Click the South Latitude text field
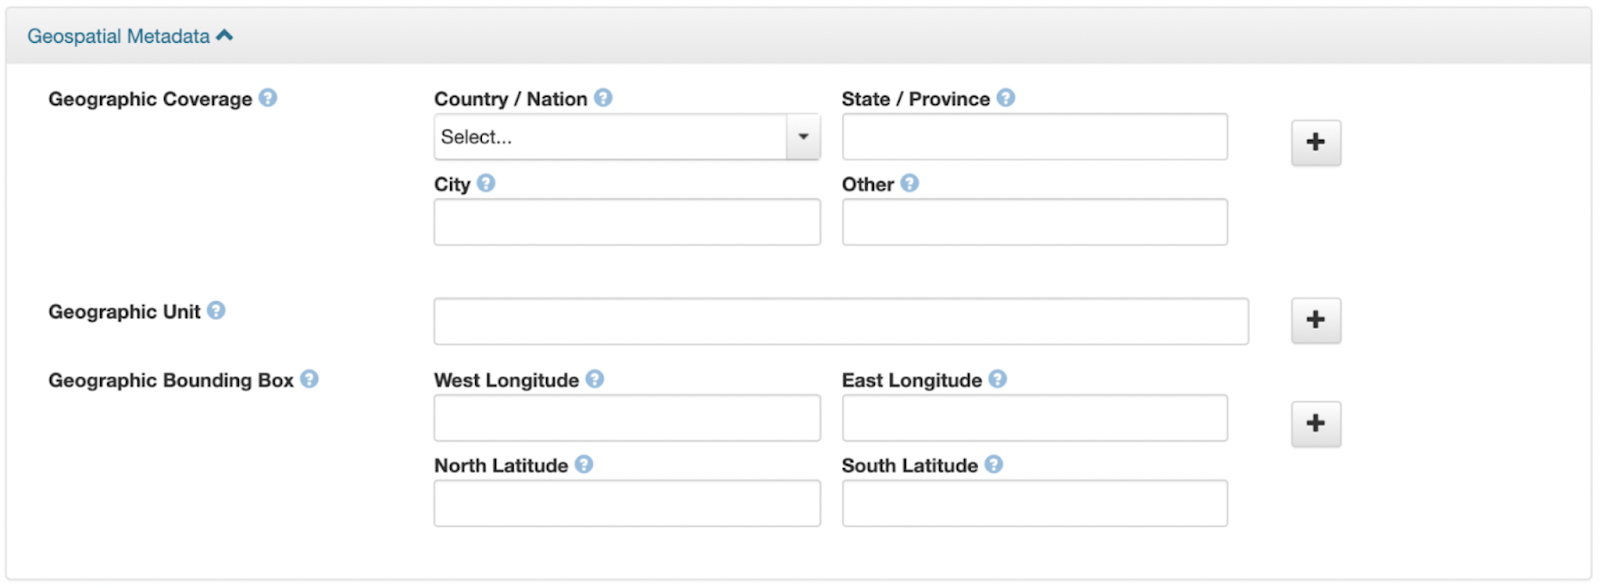 [1034, 503]
